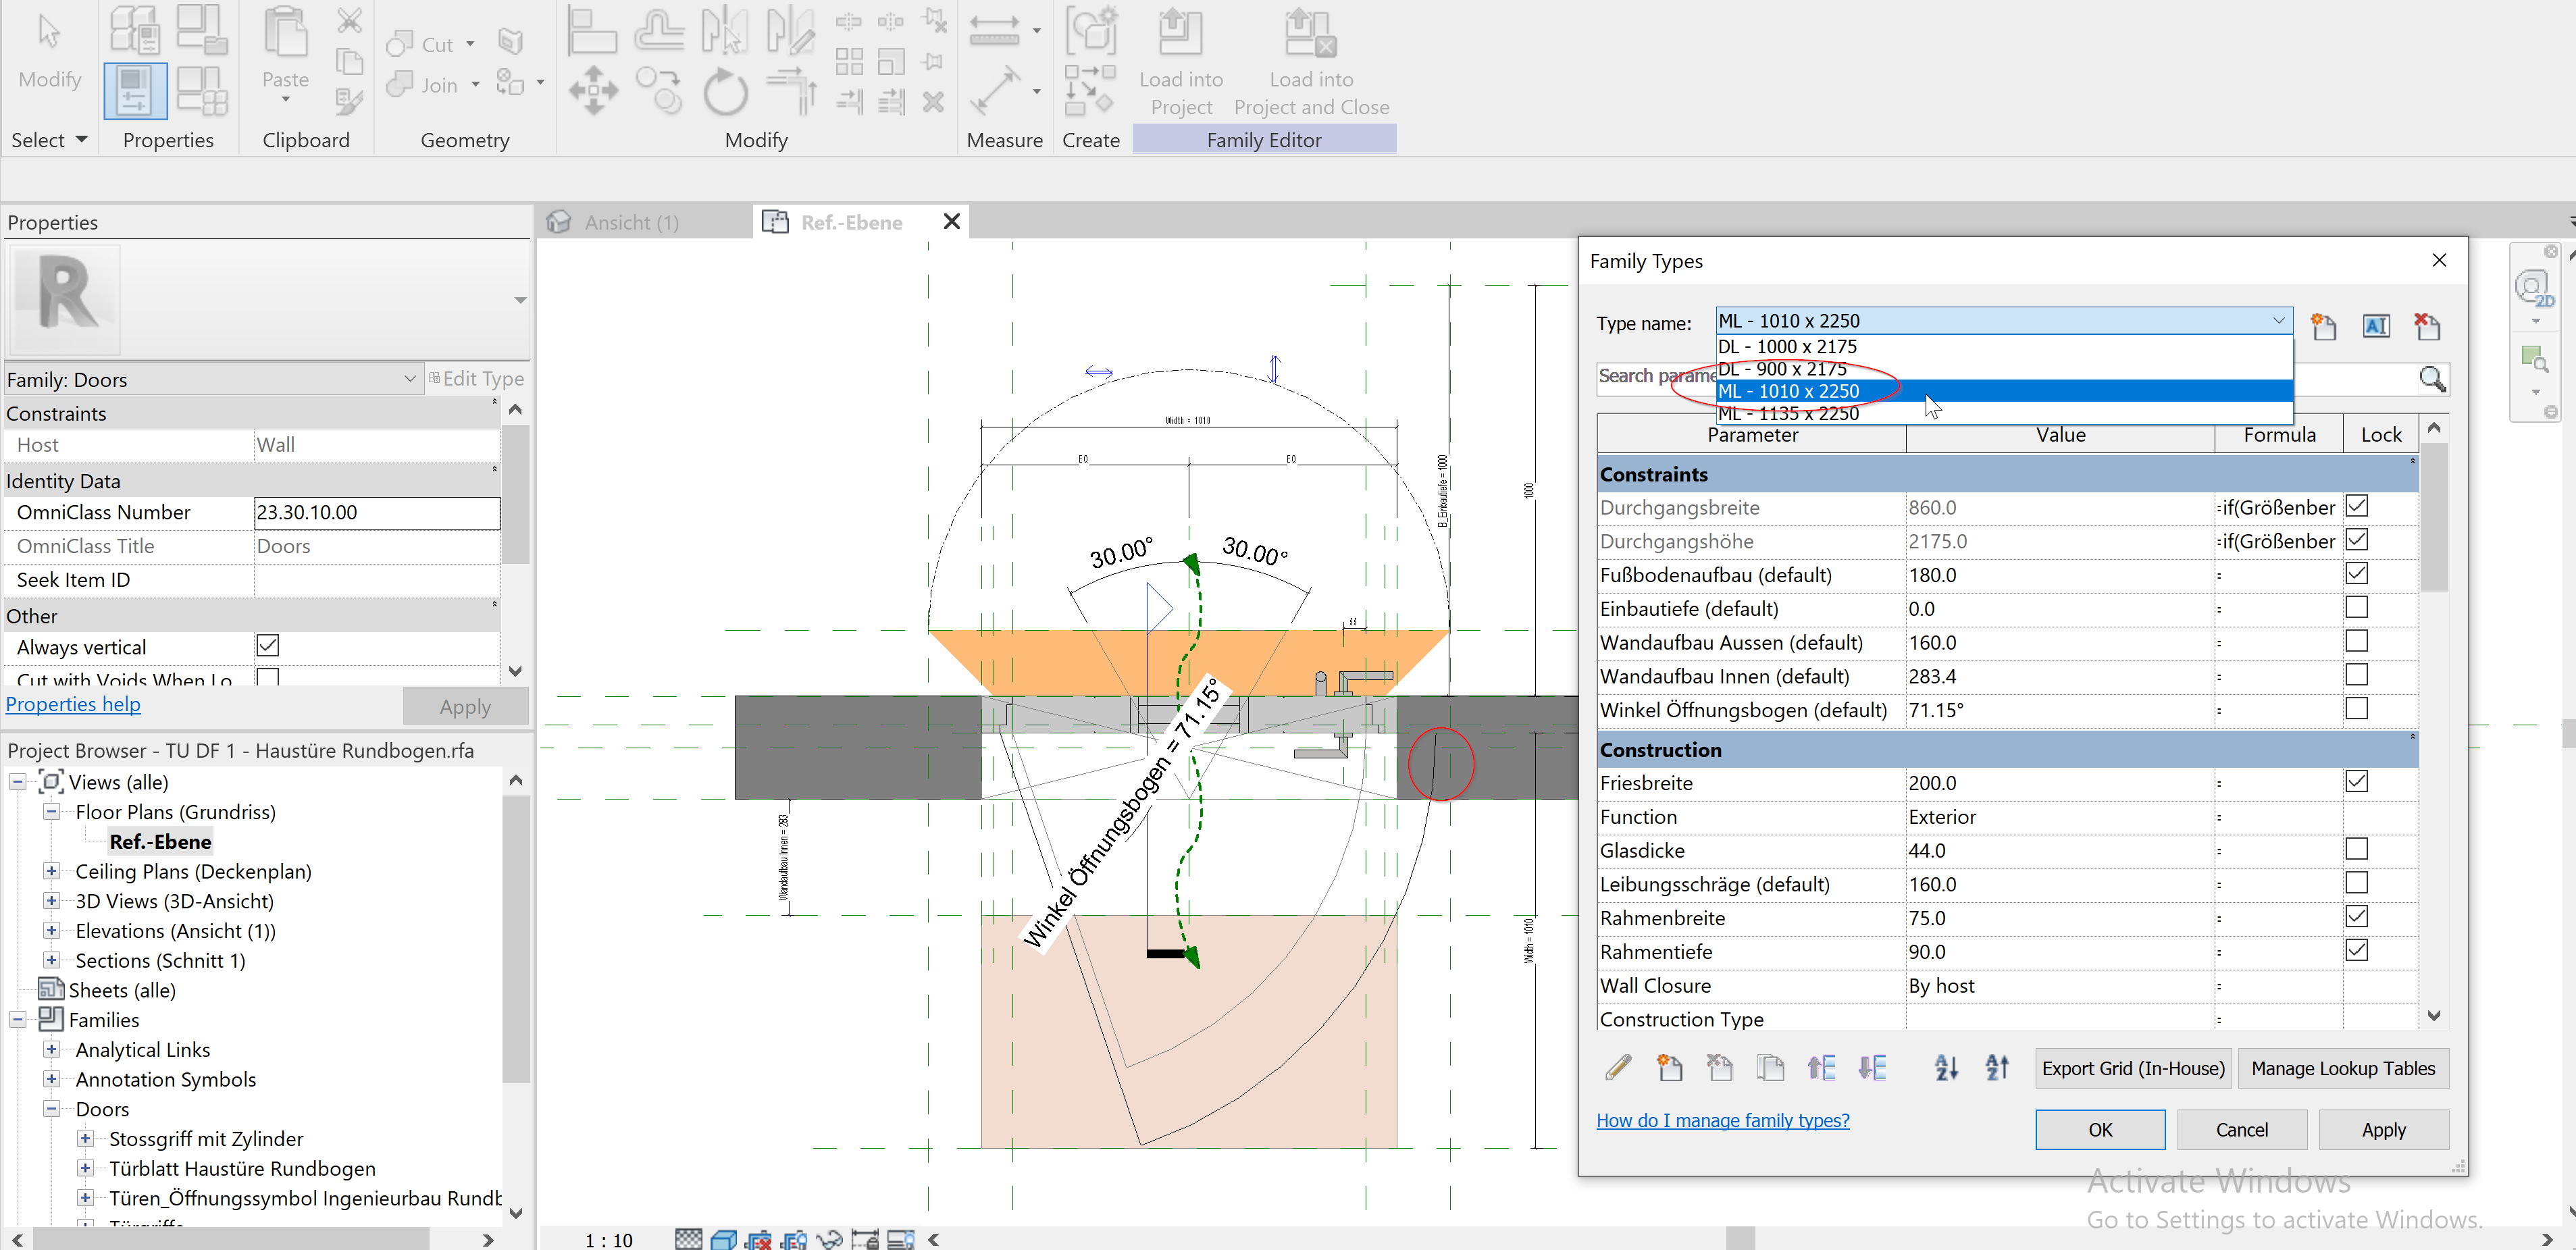Open the Properties help link

click(73, 704)
